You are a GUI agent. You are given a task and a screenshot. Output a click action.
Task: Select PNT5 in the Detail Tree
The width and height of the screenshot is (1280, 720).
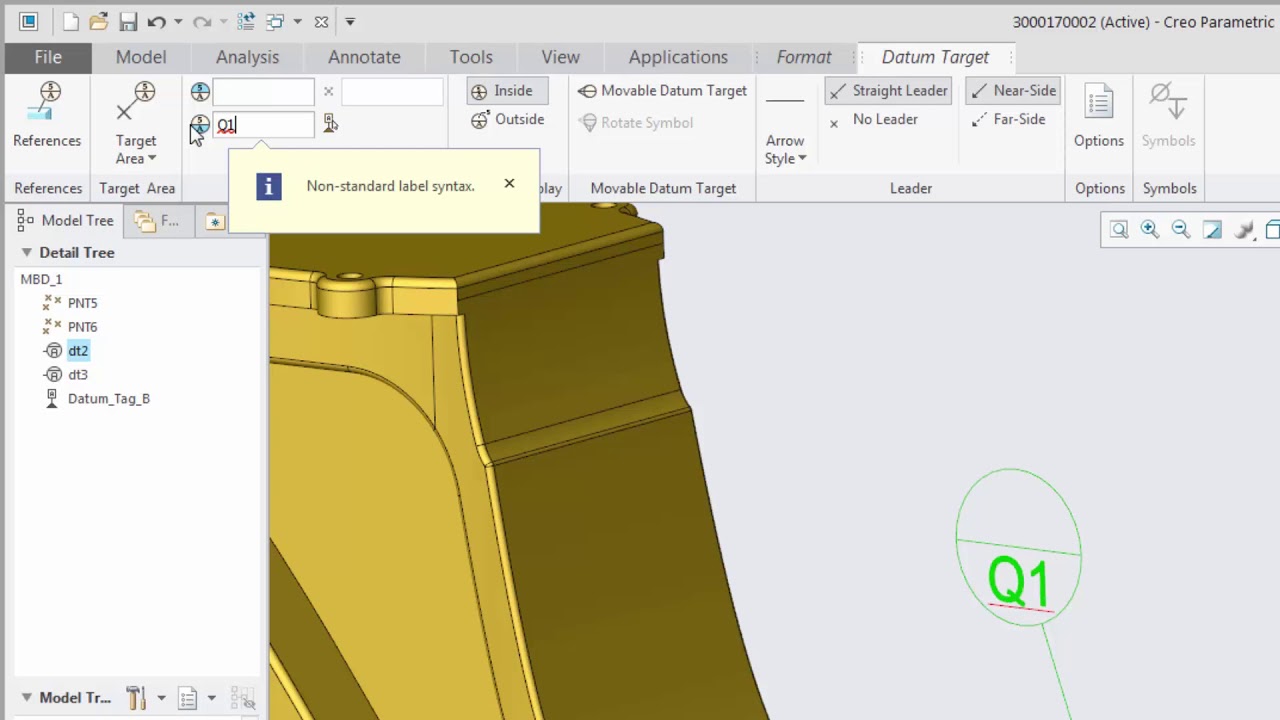tap(82, 303)
